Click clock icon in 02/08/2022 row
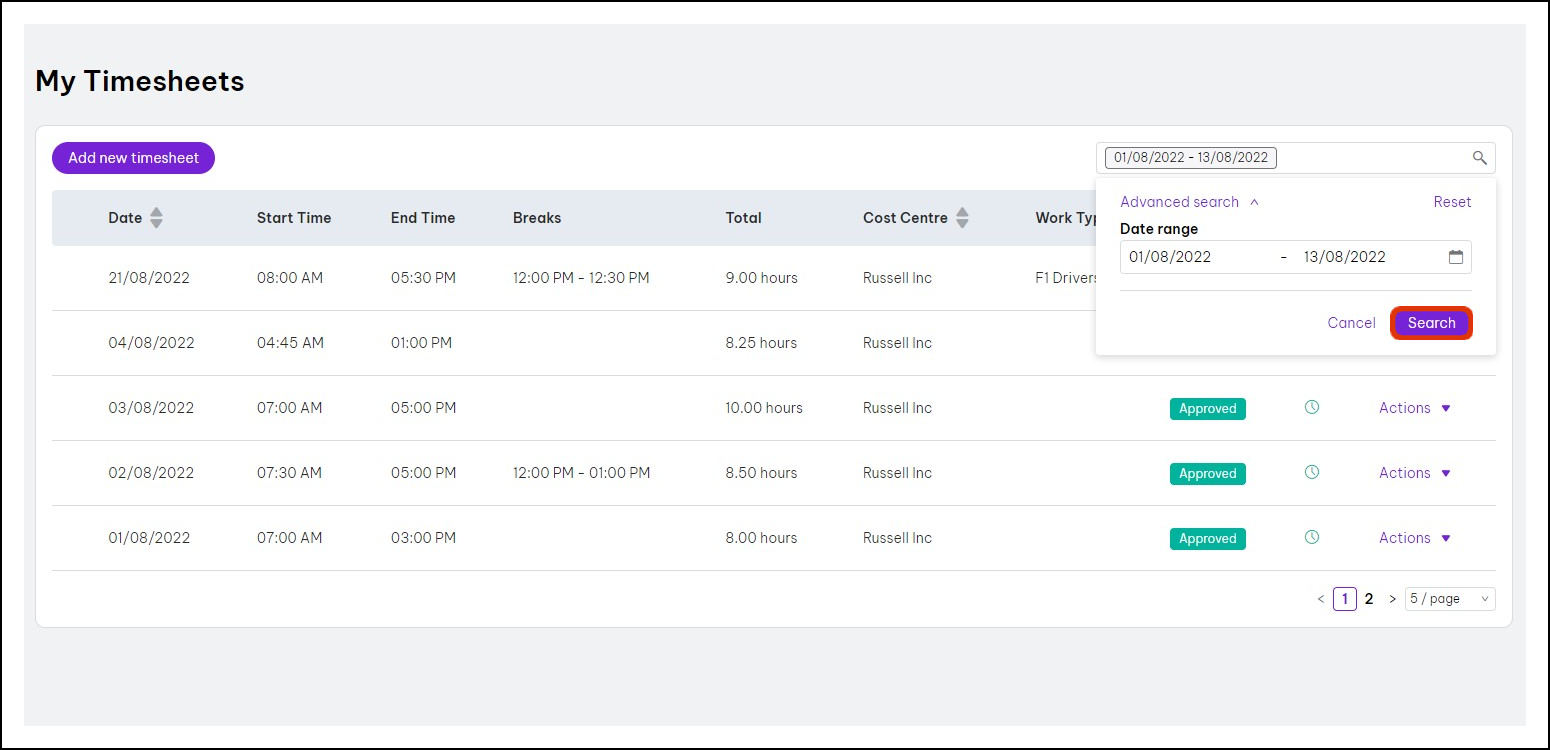 pyautogui.click(x=1312, y=472)
